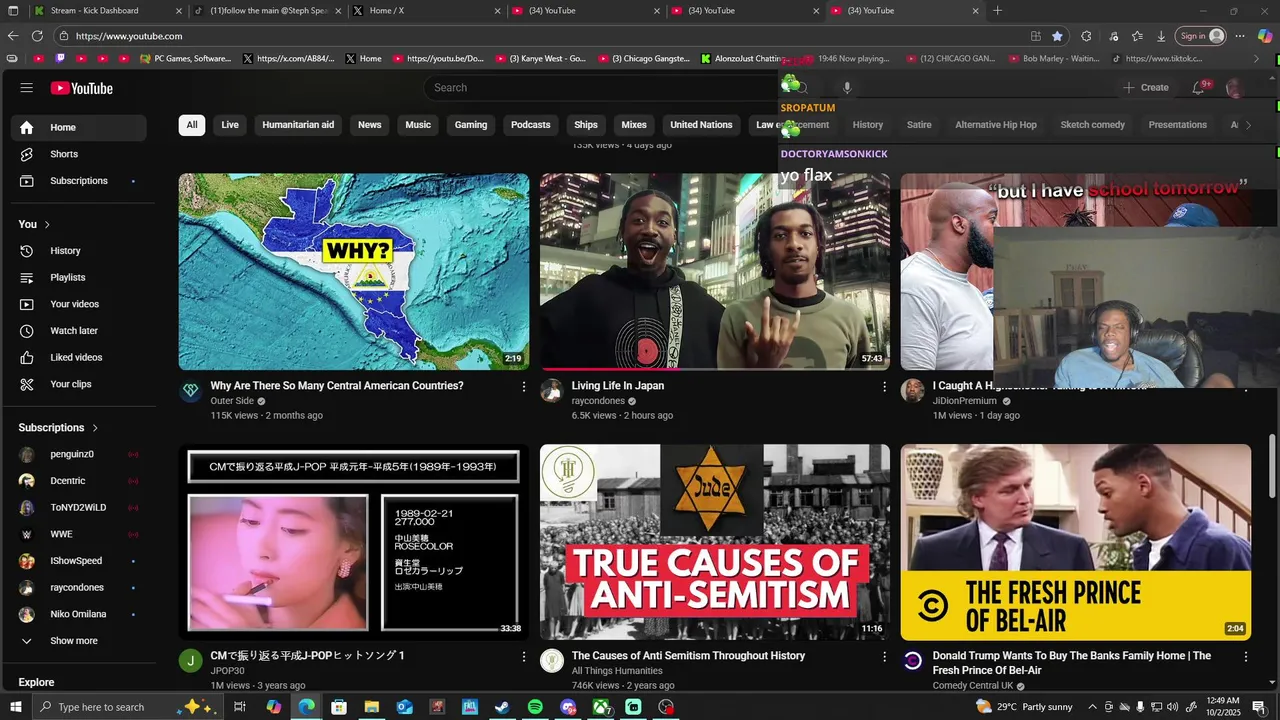Open the Niko Omilana subscription
The image size is (1280, 720).
(79, 614)
